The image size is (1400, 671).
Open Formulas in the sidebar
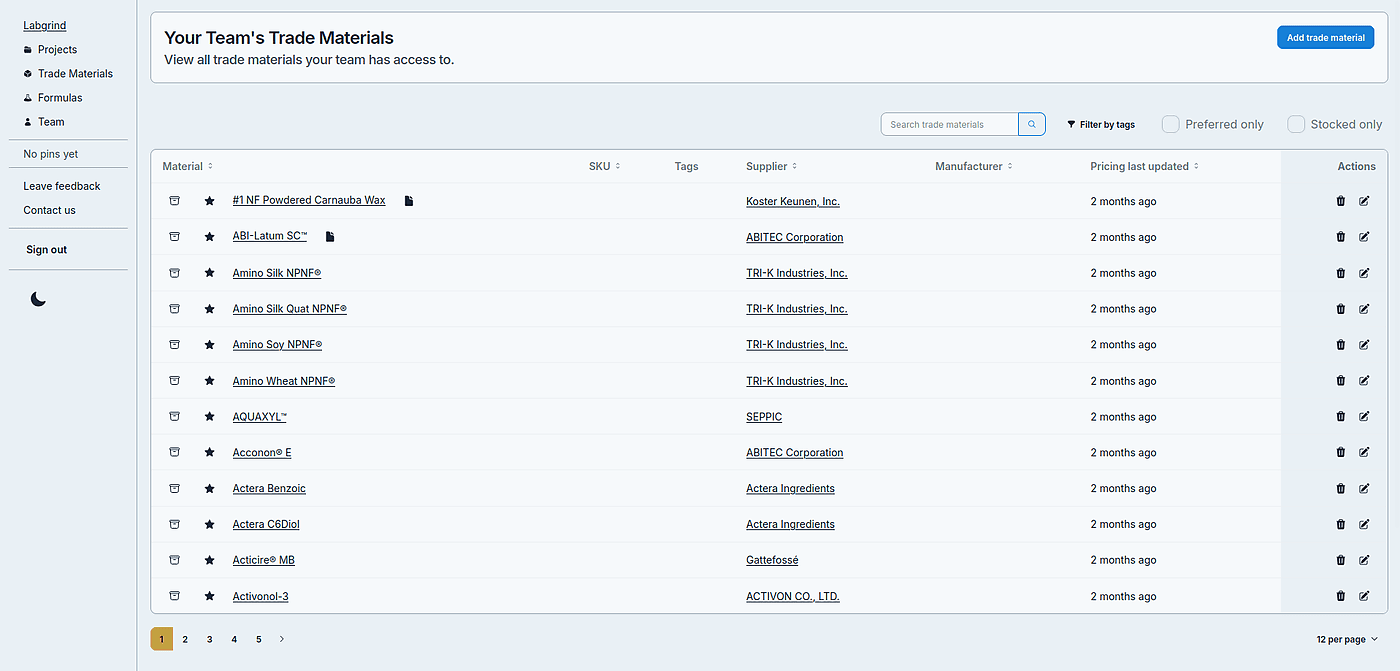point(60,98)
